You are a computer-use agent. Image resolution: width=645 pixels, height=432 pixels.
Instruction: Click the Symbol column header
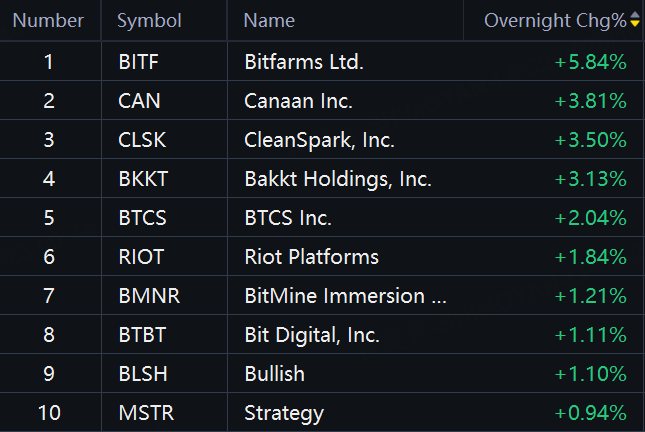(149, 21)
